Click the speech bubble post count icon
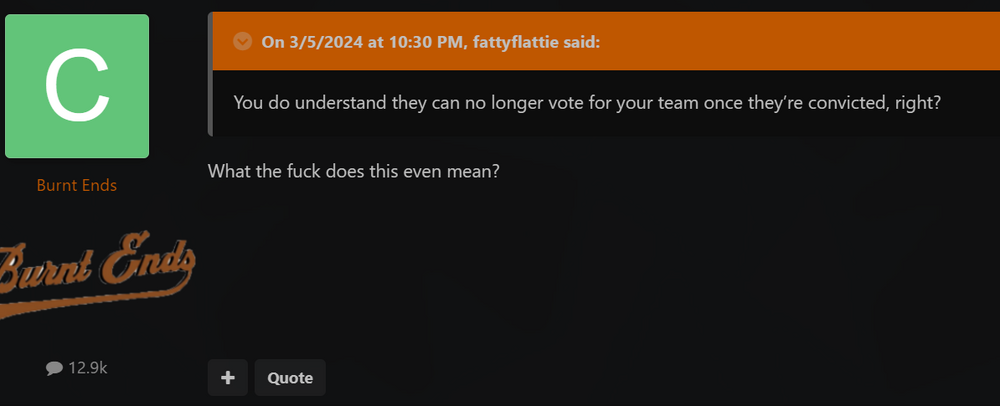The image size is (1000, 406). pos(54,368)
